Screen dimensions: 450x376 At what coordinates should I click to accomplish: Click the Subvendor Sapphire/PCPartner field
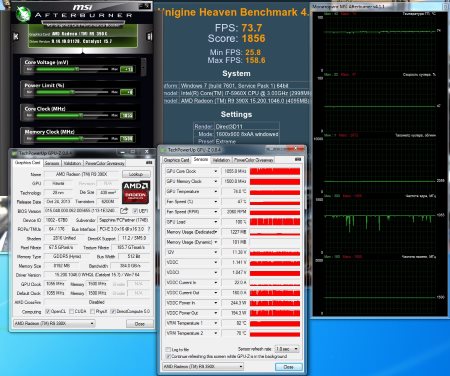123,220
